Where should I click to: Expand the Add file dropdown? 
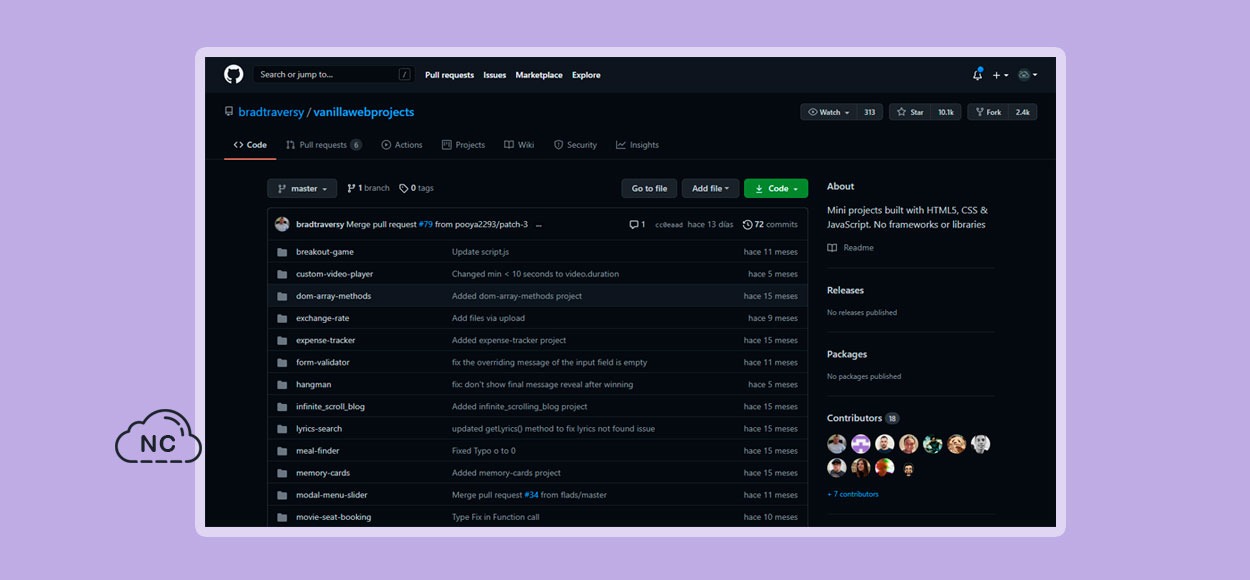pyautogui.click(x=711, y=188)
